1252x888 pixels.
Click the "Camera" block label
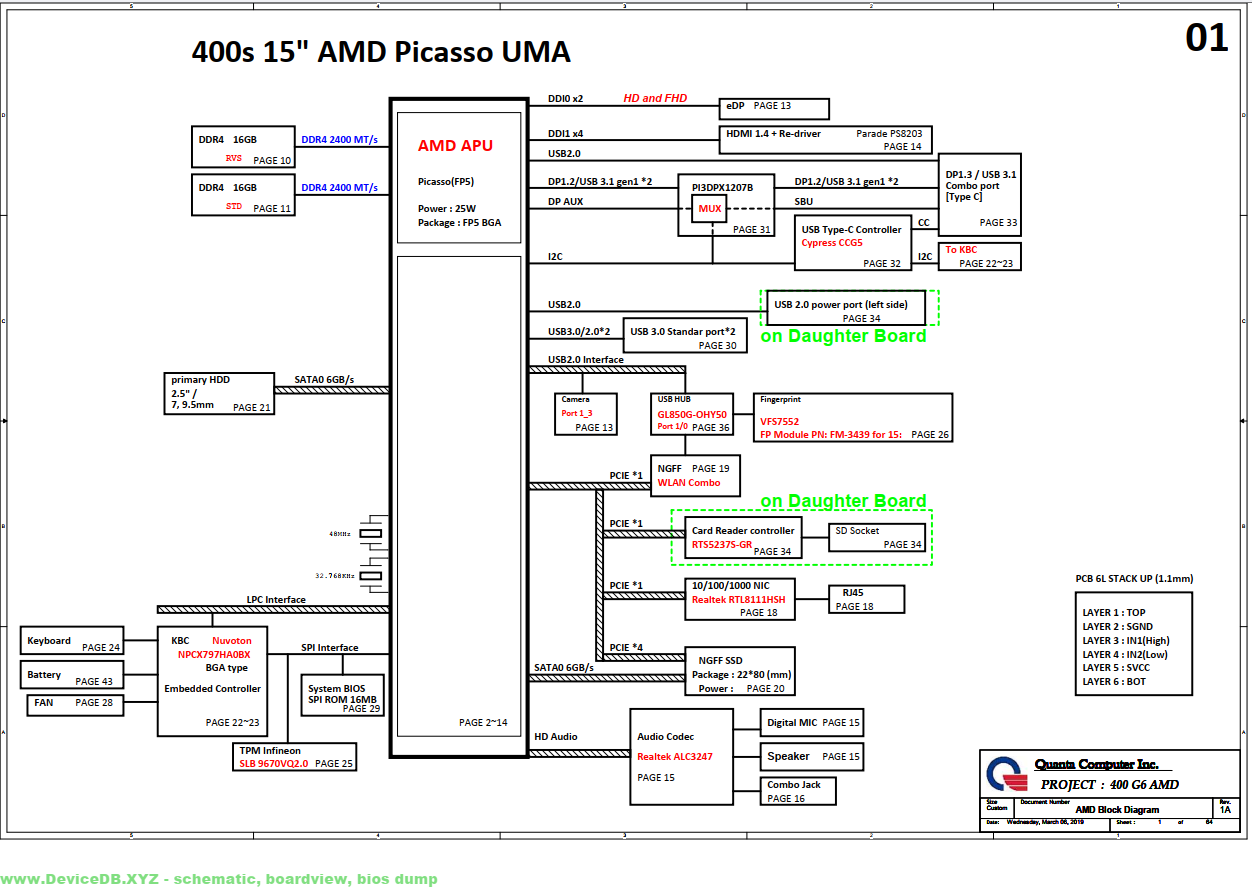pos(575,399)
